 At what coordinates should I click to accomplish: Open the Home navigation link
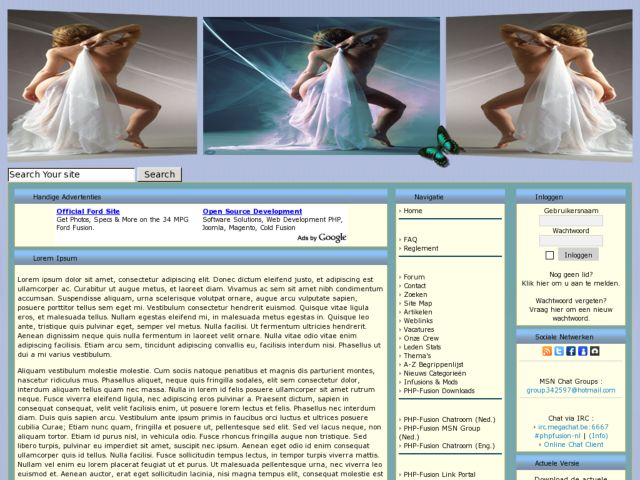coord(413,211)
